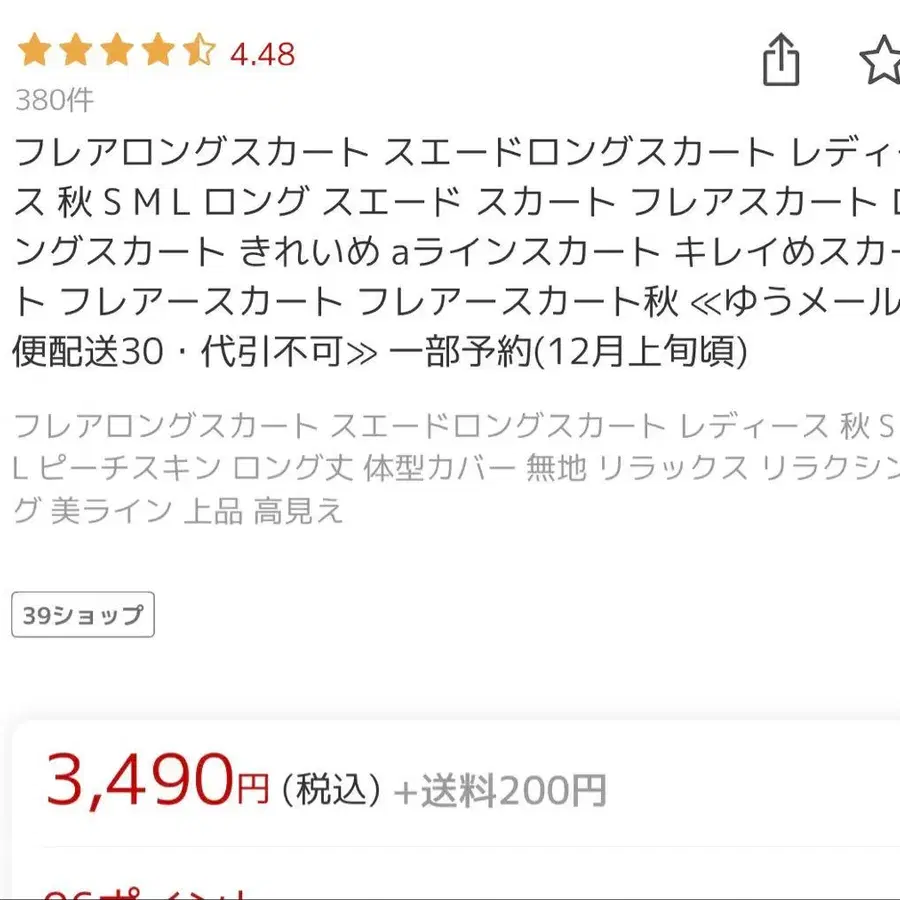Tap the star outline to favorite this item
Viewport: 900px width, 900px height.
[884, 62]
